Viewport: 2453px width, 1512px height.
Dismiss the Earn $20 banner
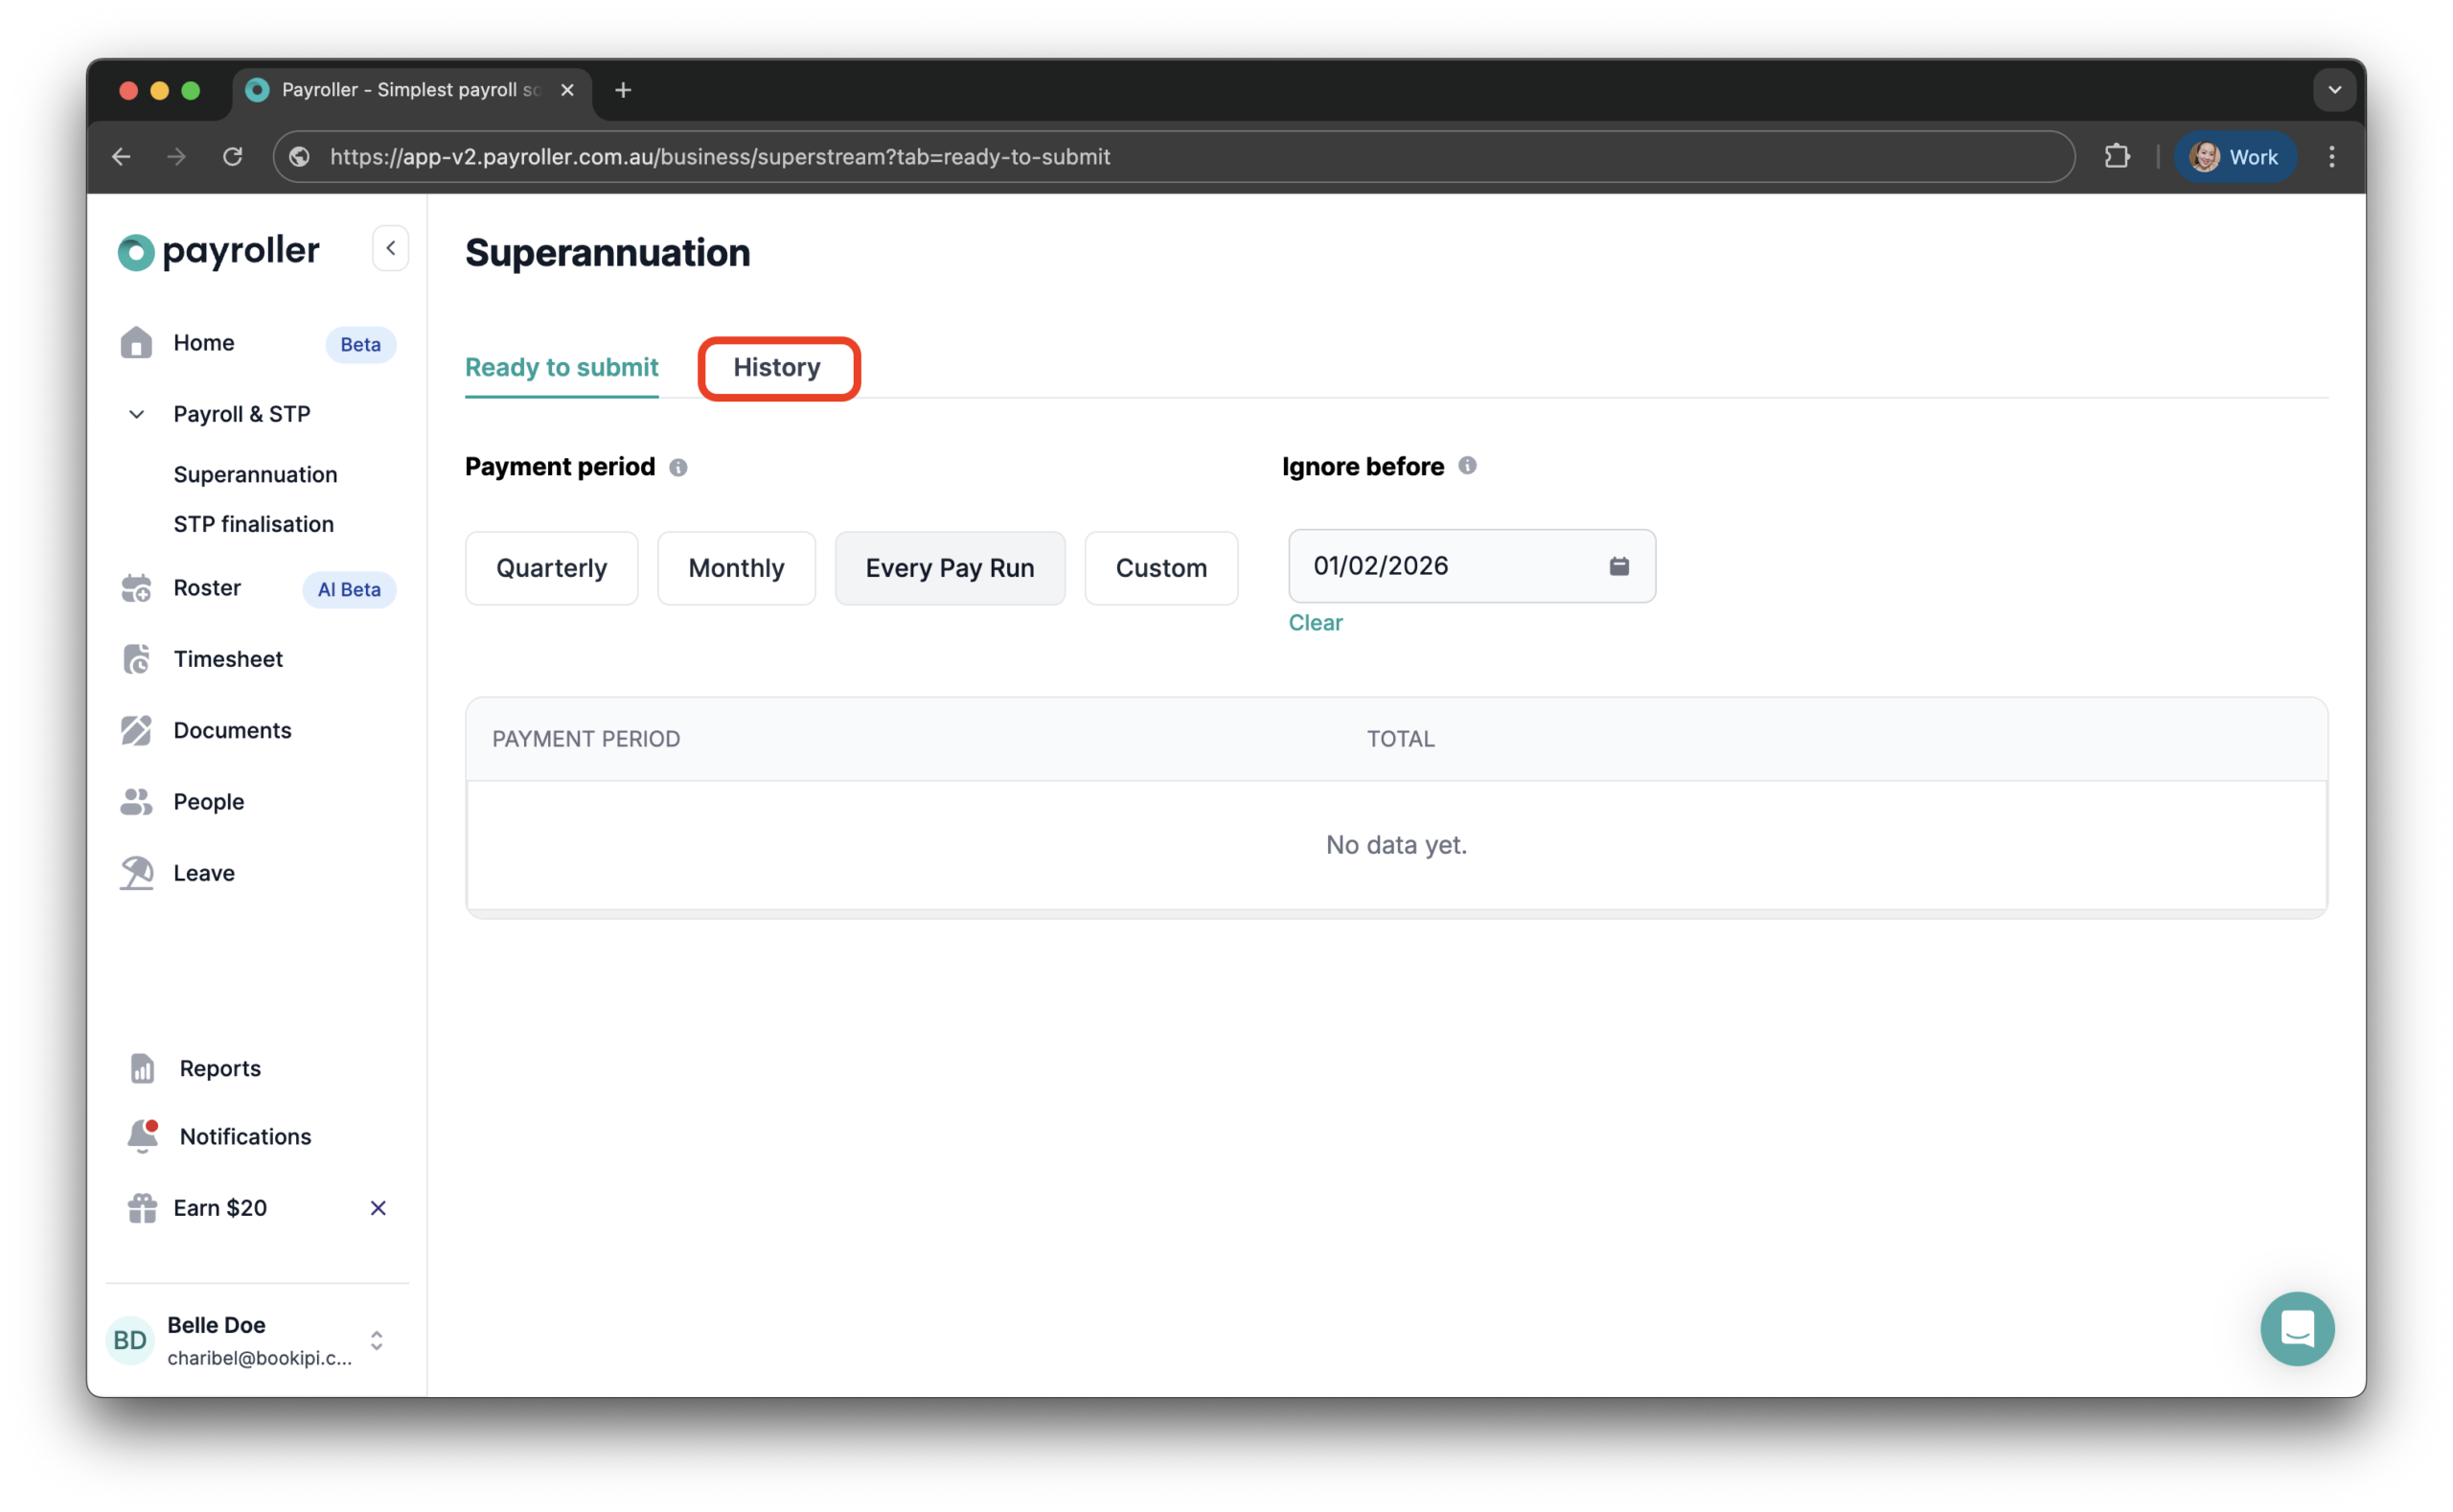377,1207
